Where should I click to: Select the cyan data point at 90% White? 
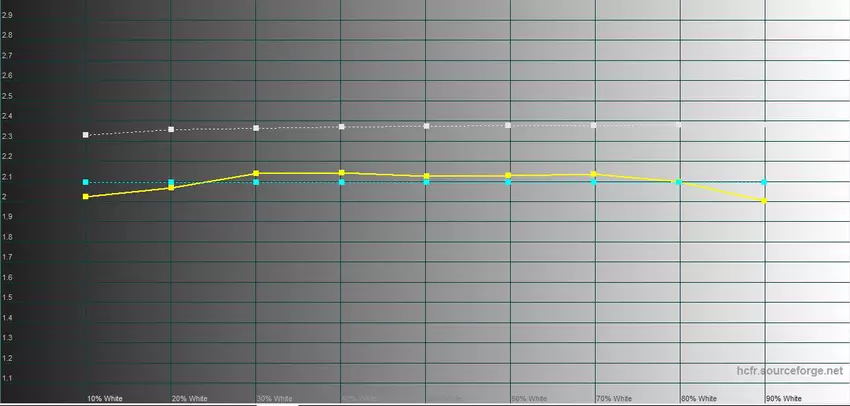765,182
